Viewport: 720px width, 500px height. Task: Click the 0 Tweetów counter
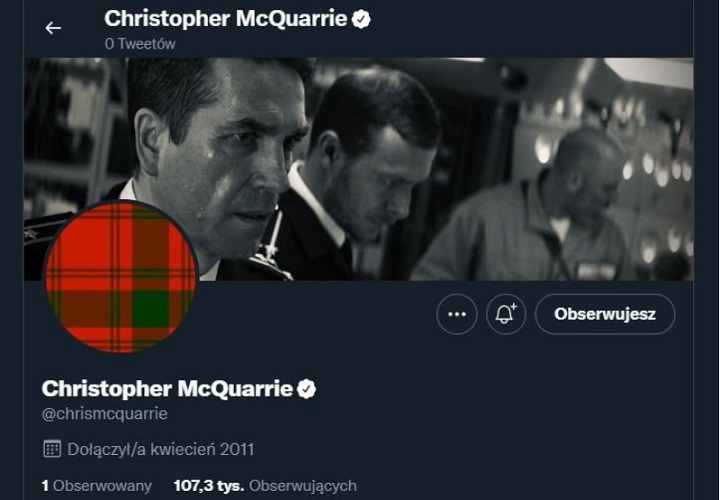coord(140,44)
